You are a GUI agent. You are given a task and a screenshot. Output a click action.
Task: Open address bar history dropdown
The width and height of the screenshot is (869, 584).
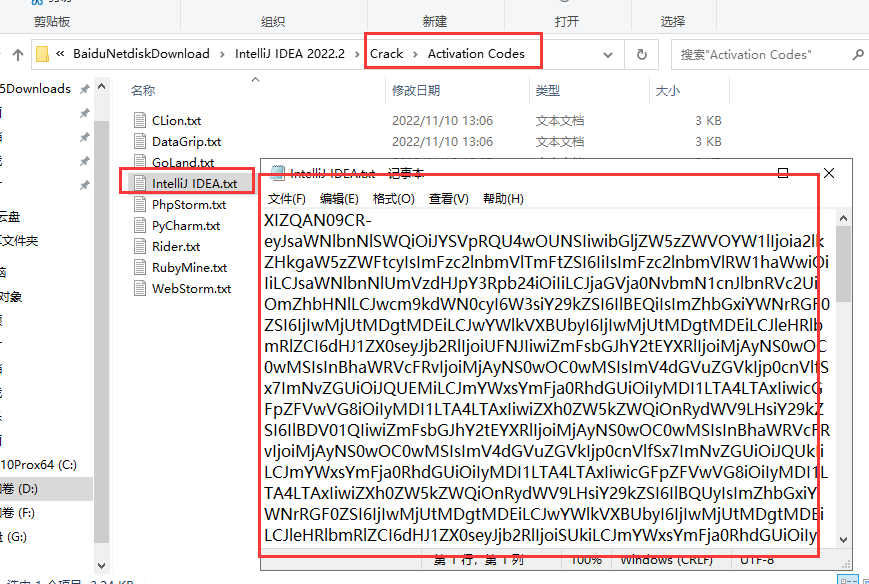(x=607, y=55)
